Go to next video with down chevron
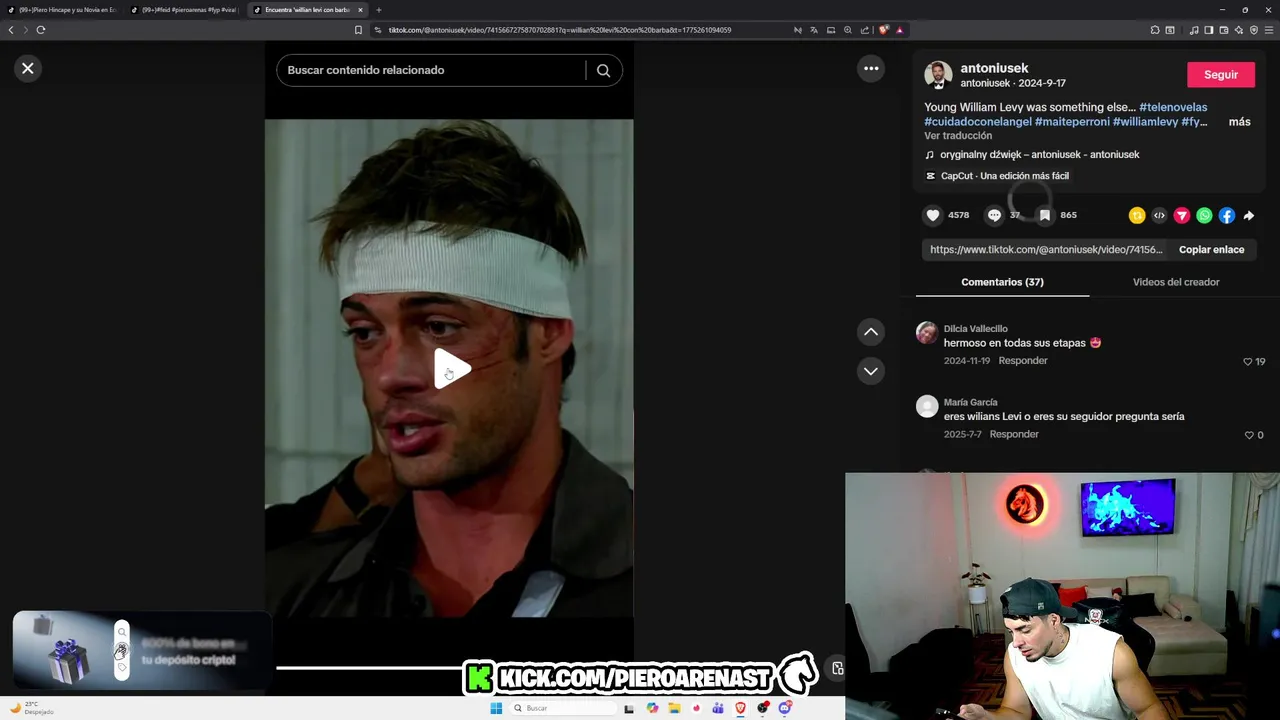Screen dimensions: 1280x720 871,371
